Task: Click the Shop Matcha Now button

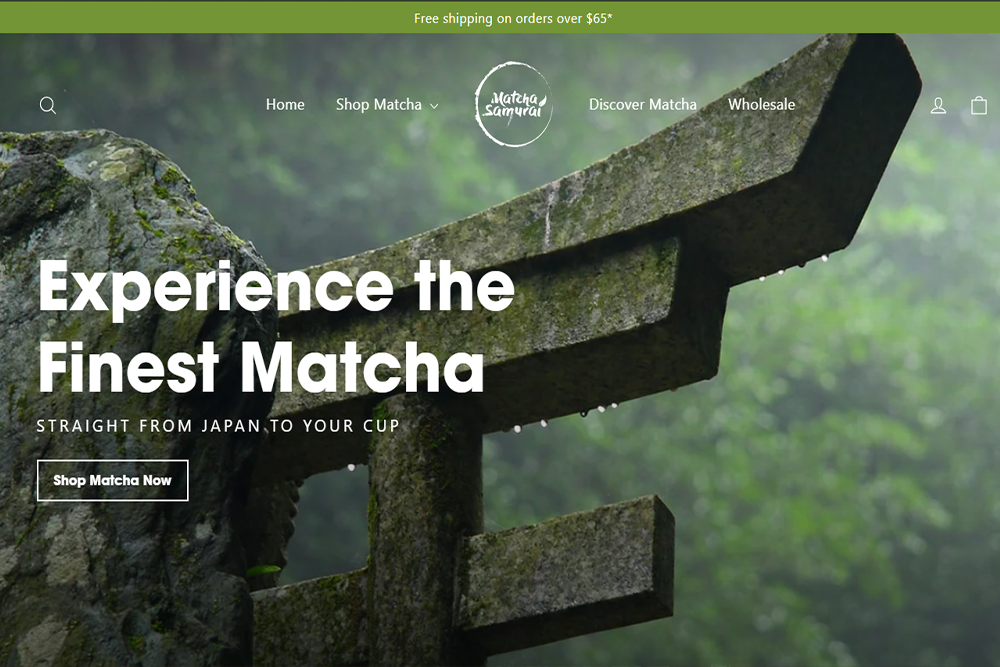Action: [x=113, y=480]
